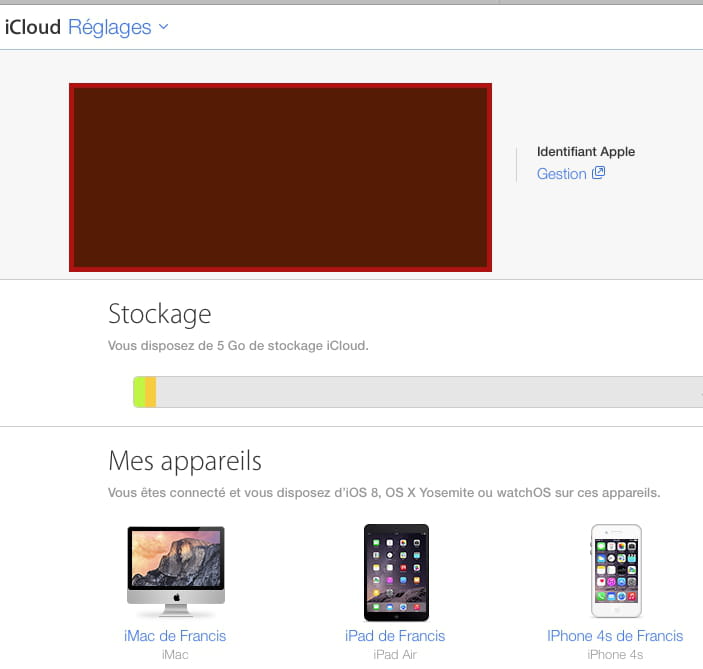Expand the Réglages dropdown chevron
Screen dimensions: 703x669
click(x=164, y=26)
